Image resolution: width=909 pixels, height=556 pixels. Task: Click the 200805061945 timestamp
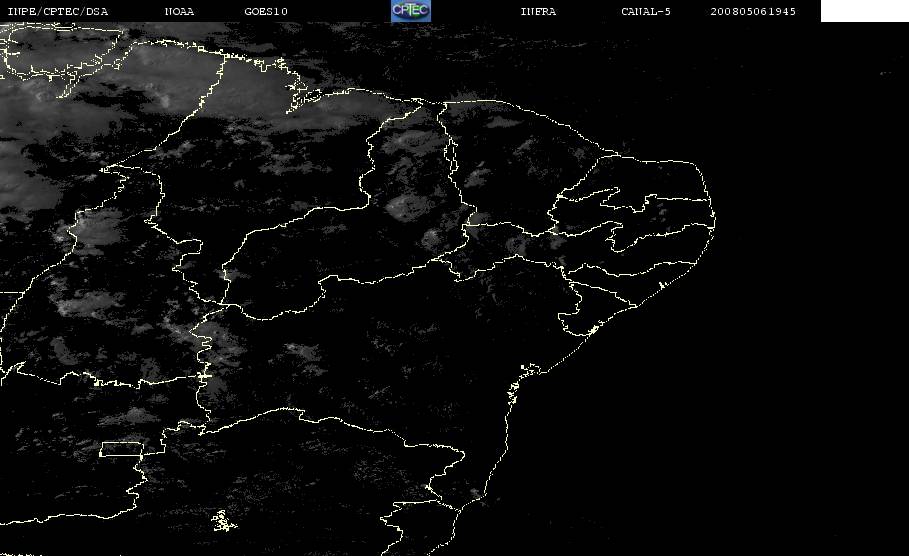tap(753, 12)
